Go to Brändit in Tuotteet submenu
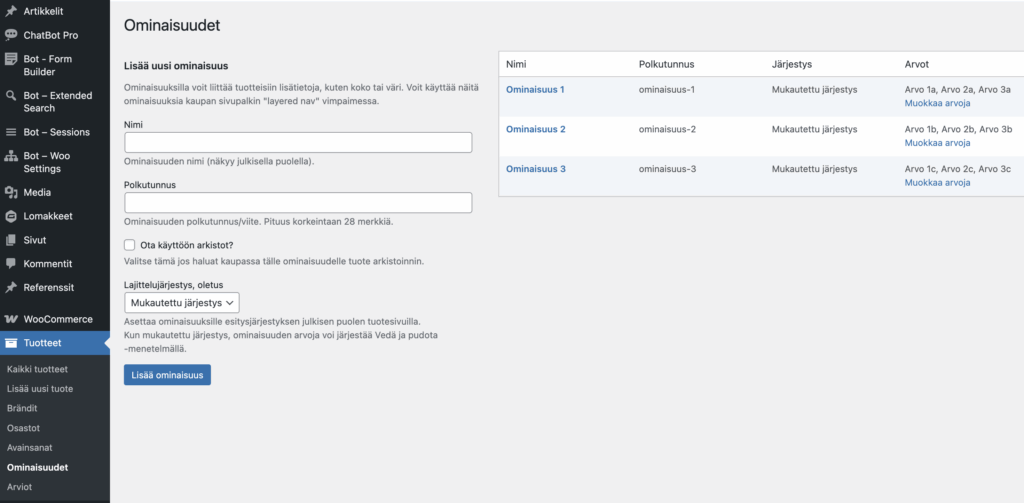This screenshot has height=503, width=1024. point(25,408)
